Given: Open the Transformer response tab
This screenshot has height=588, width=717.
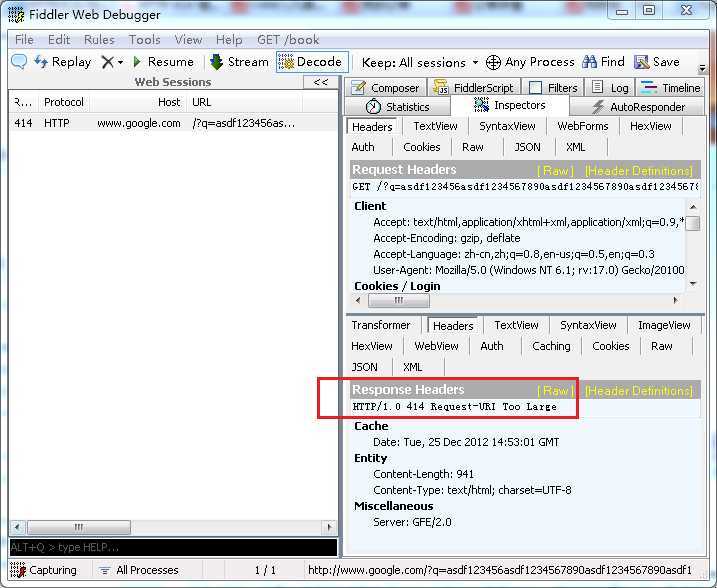Looking at the screenshot, I should tap(380, 326).
